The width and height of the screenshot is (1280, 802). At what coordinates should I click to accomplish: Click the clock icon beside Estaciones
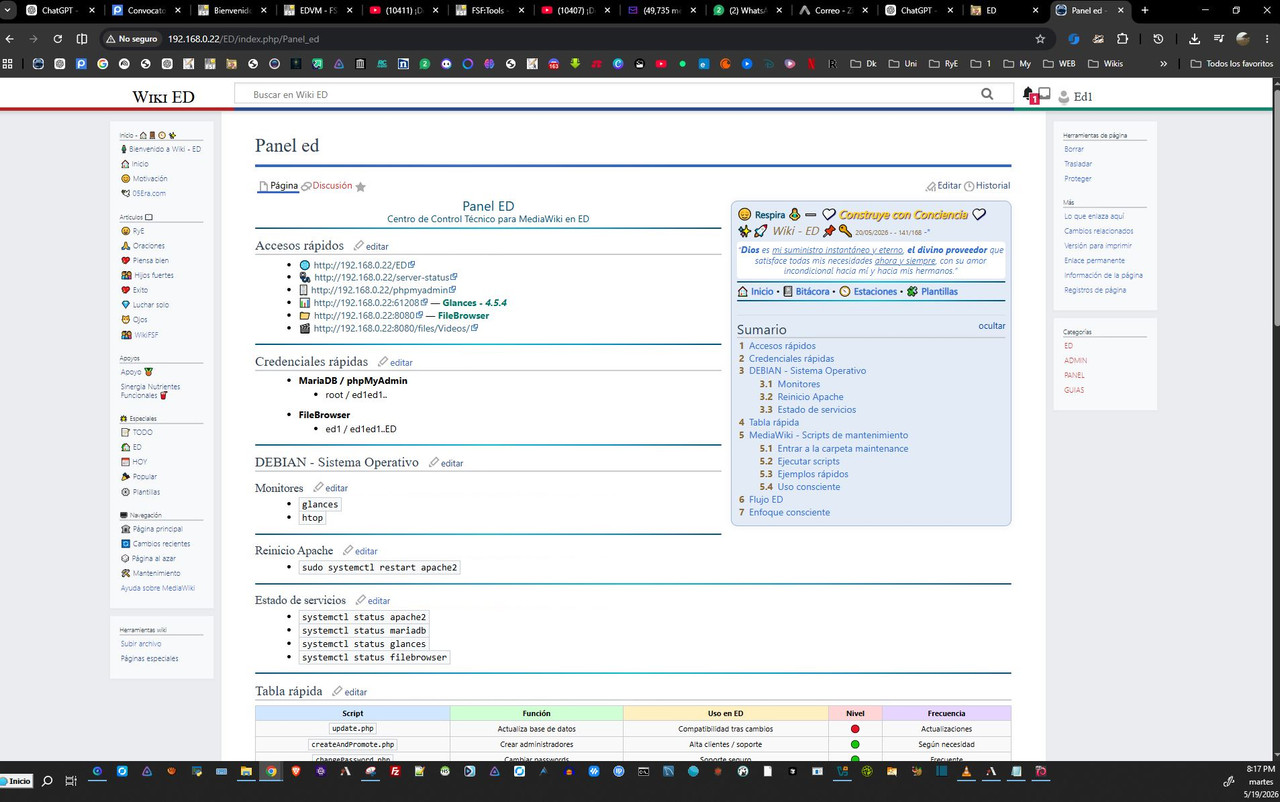[x=845, y=292]
